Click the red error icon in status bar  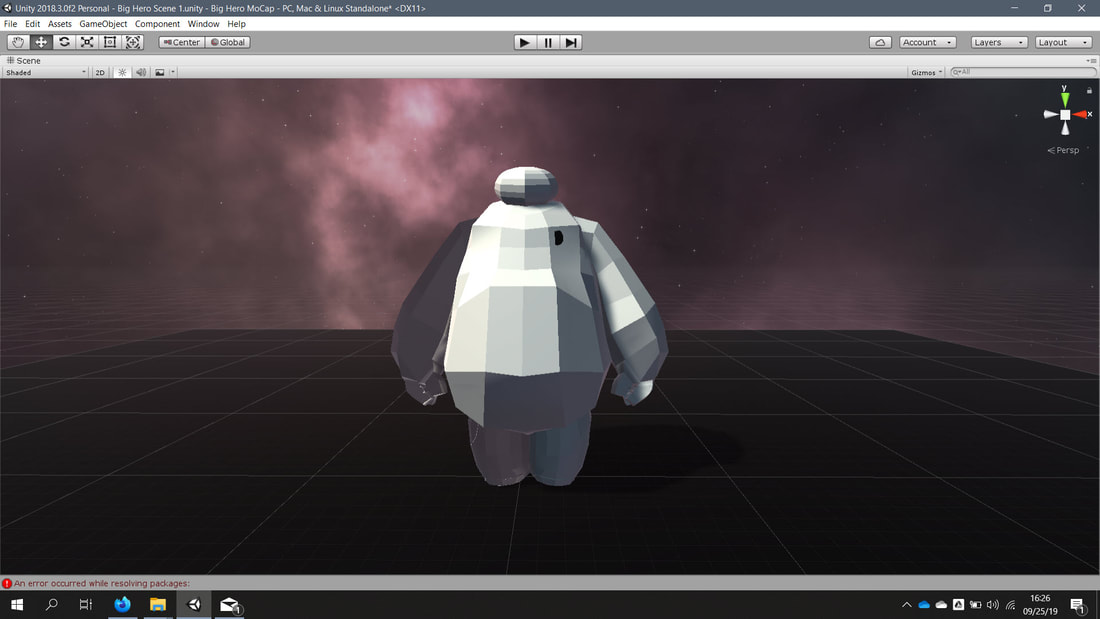coord(7,583)
